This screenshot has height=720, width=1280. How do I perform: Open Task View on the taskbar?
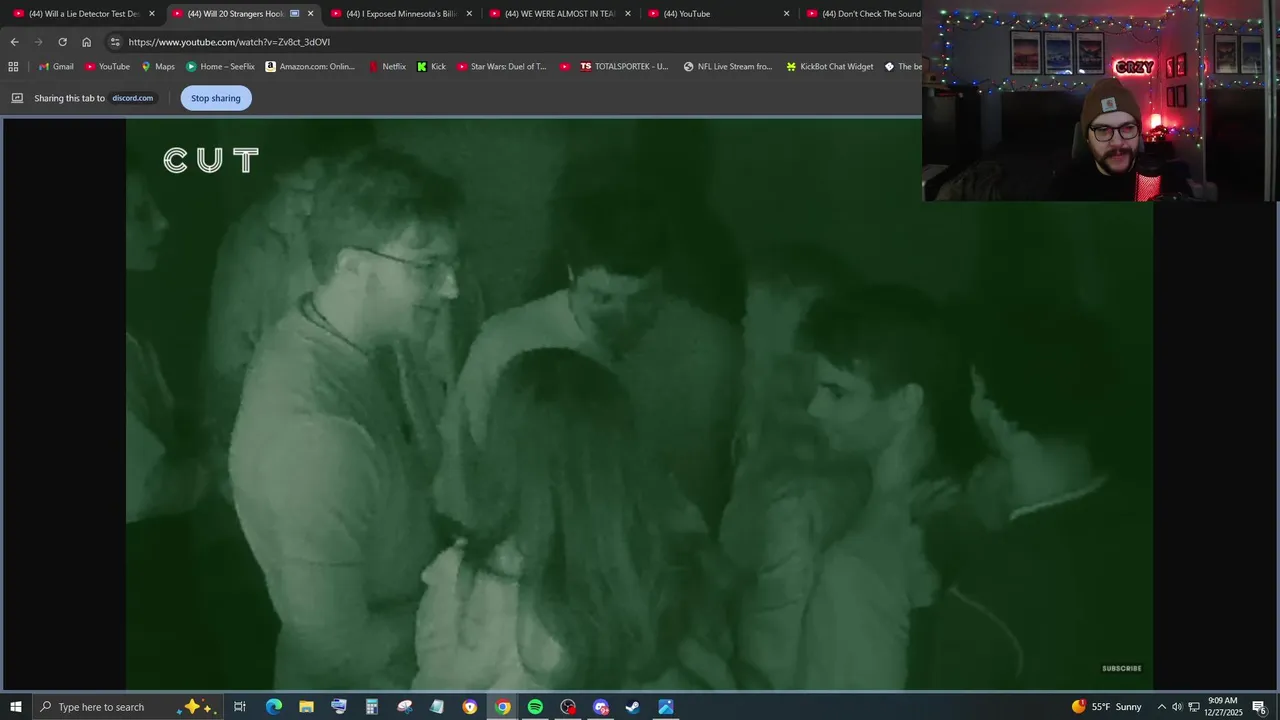(240, 707)
